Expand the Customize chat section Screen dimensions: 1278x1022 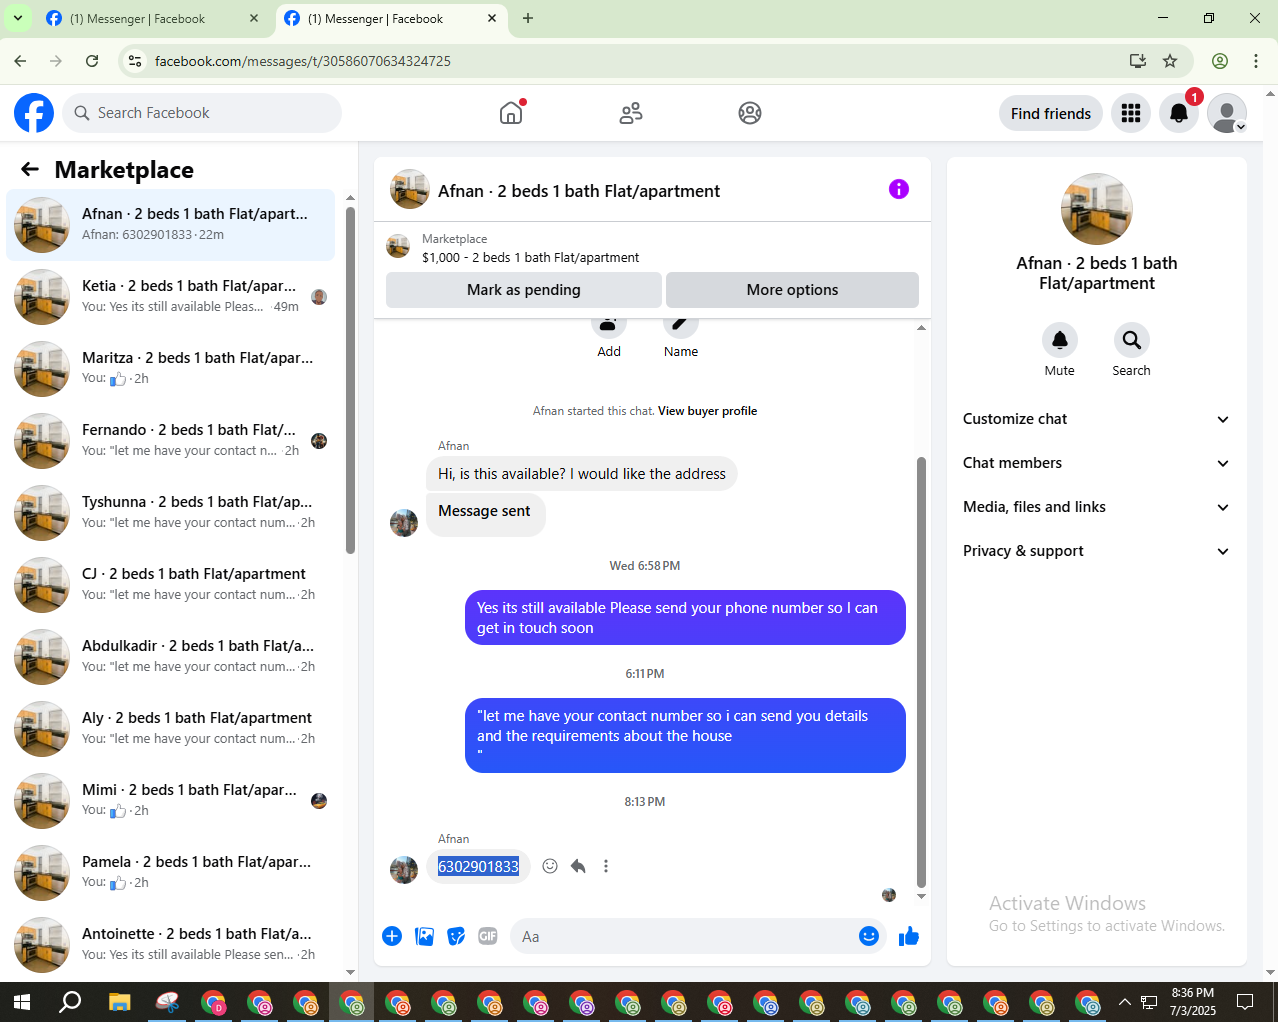click(x=1096, y=419)
